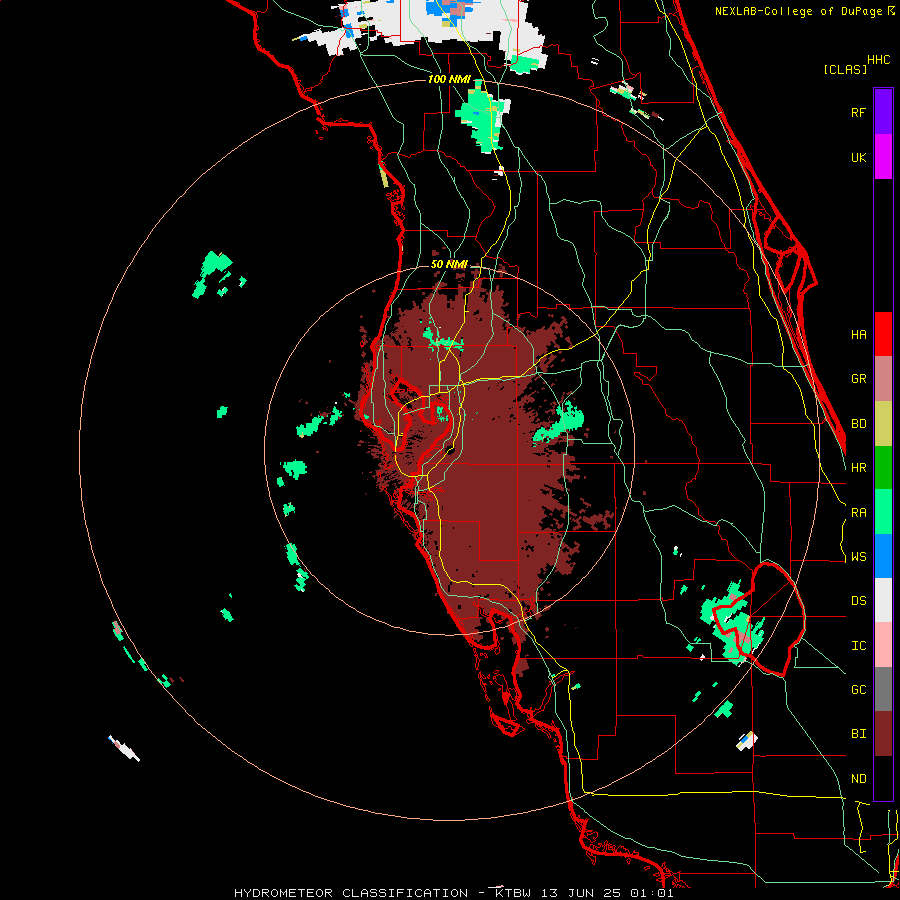Screen dimensions: 900x900
Task: Click the ND legend label
Action: pyautogui.click(x=858, y=779)
